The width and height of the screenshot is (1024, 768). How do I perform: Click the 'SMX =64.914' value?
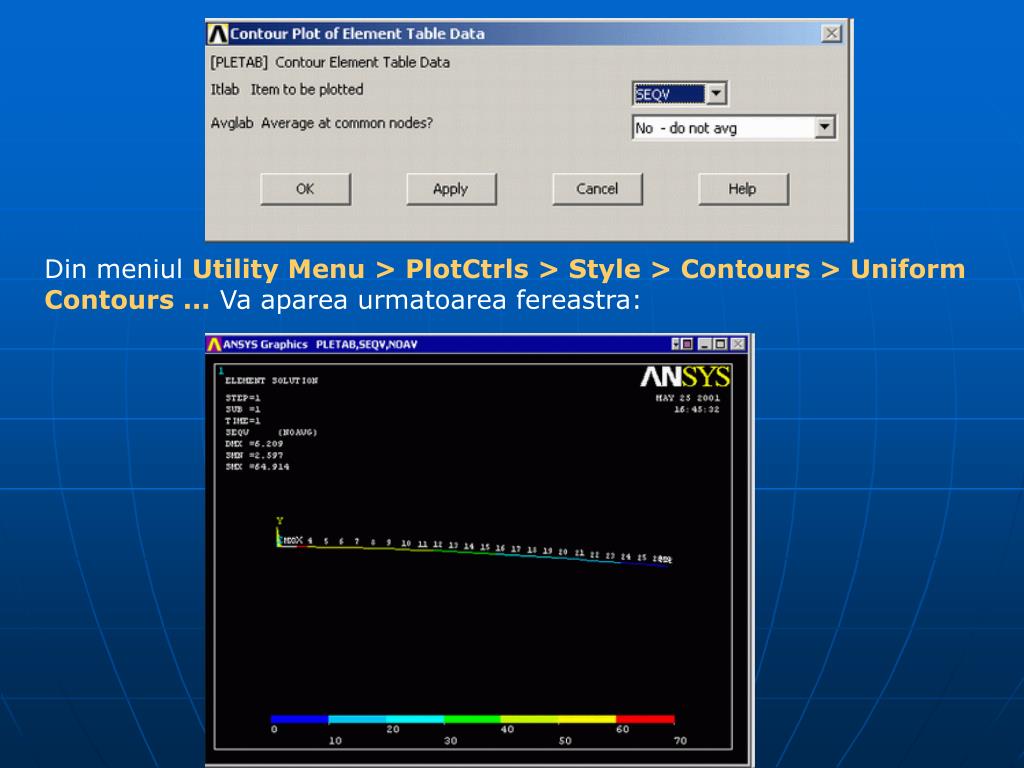(x=257, y=467)
